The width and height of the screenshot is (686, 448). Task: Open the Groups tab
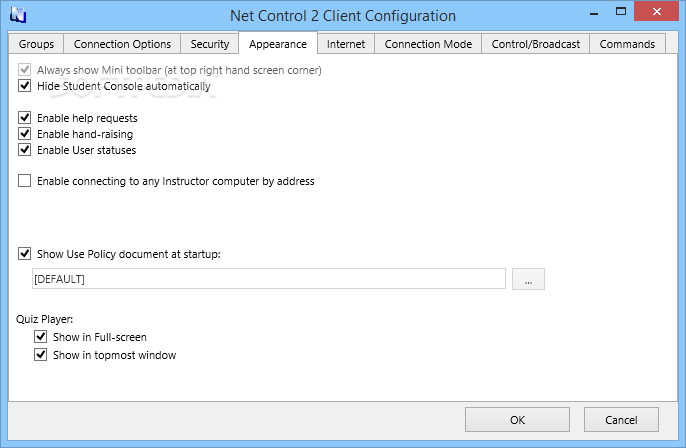coord(36,44)
